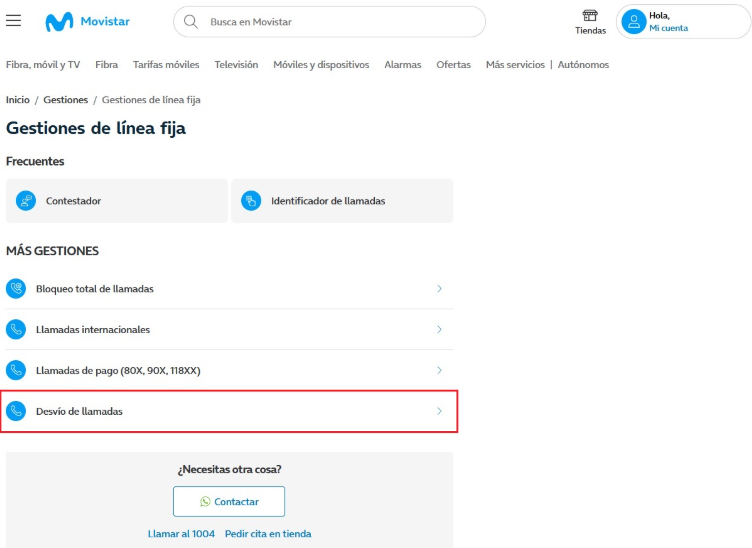Open the hamburger menu icon
Image resolution: width=752 pixels, height=548 pixels.
[14, 21]
